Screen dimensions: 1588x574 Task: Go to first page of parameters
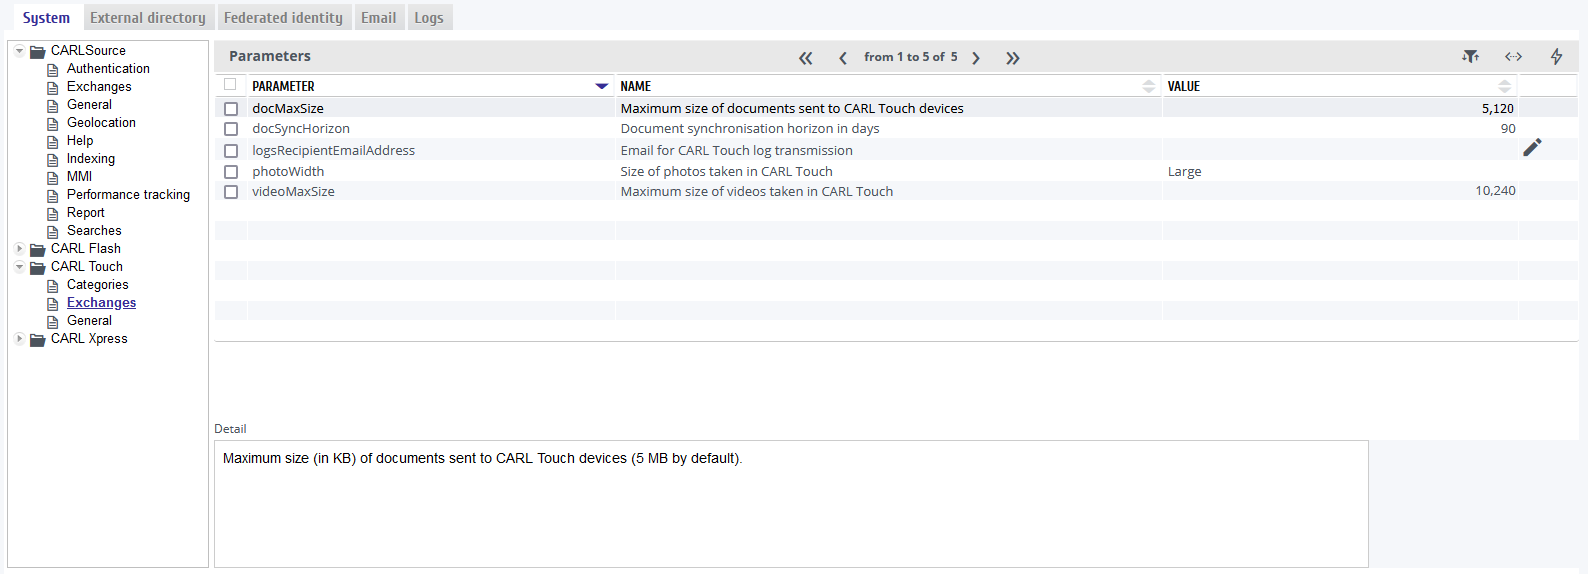[806, 58]
